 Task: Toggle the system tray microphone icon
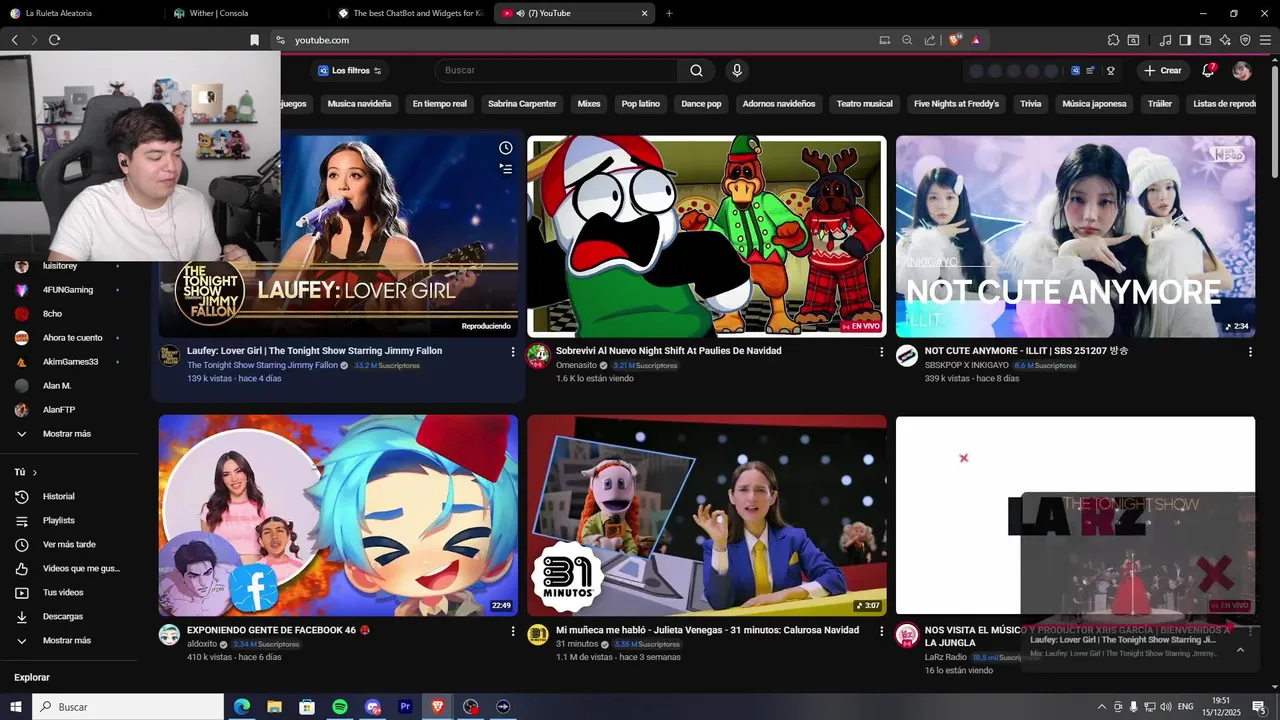(x=1134, y=706)
